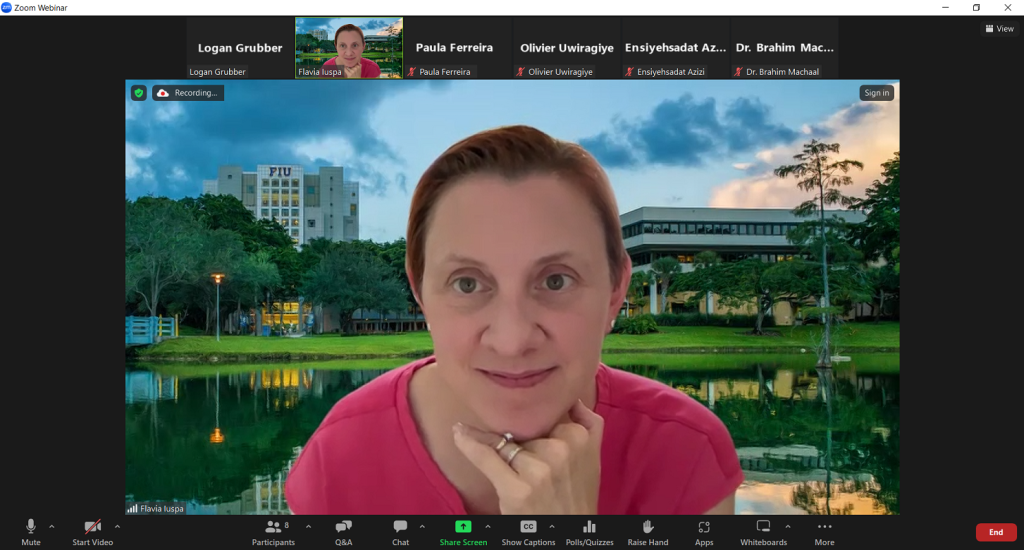Click the green Share Screen icon
The width and height of the screenshot is (1024, 550).
463,526
